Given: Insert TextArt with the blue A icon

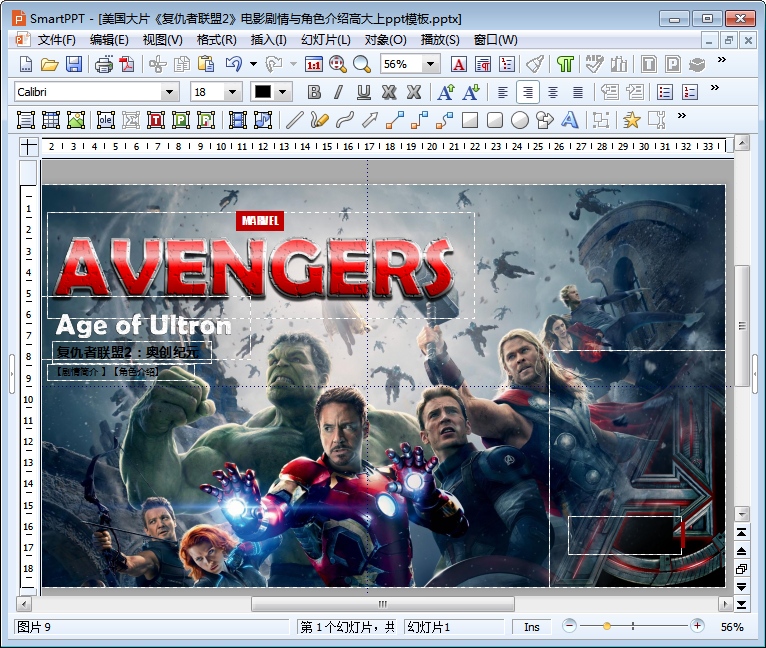Looking at the screenshot, I should [570, 120].
